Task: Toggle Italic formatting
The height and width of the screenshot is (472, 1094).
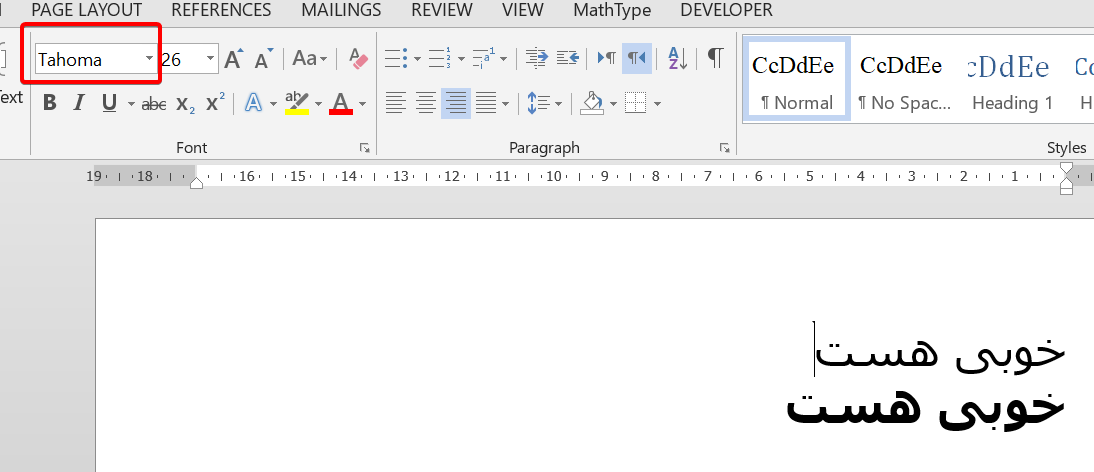Action: (78, 103)
